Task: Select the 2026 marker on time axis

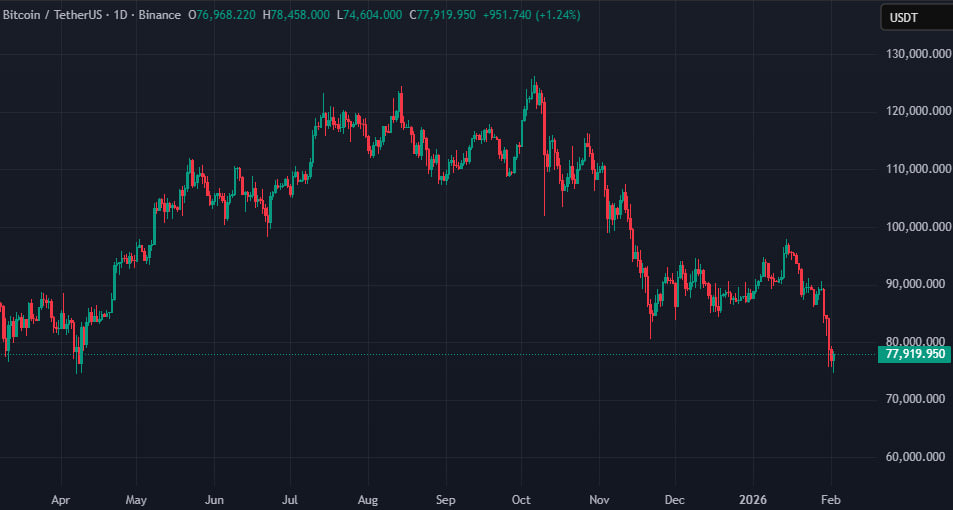Action: (x=752, y=497)
